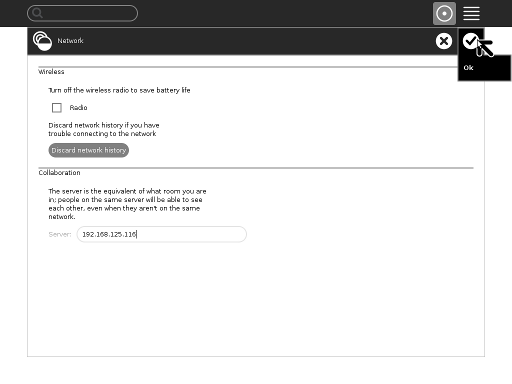The width and height of the screenshot is (512, 384).
Task: Click 'The server is the equivalent' description
Action: [x=127, y=204]
